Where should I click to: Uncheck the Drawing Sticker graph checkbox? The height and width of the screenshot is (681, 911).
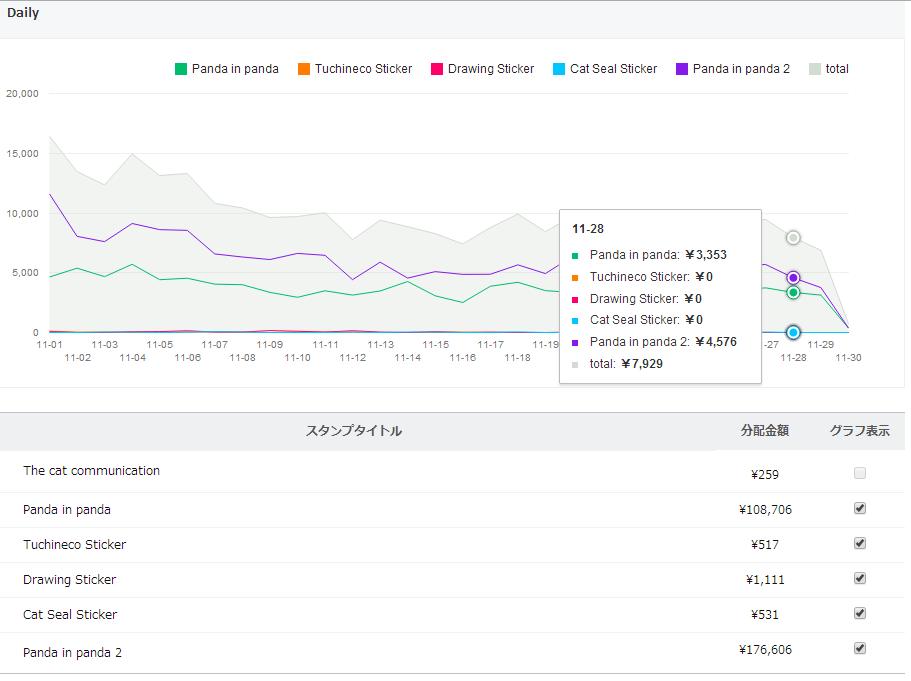pos(860,578)
